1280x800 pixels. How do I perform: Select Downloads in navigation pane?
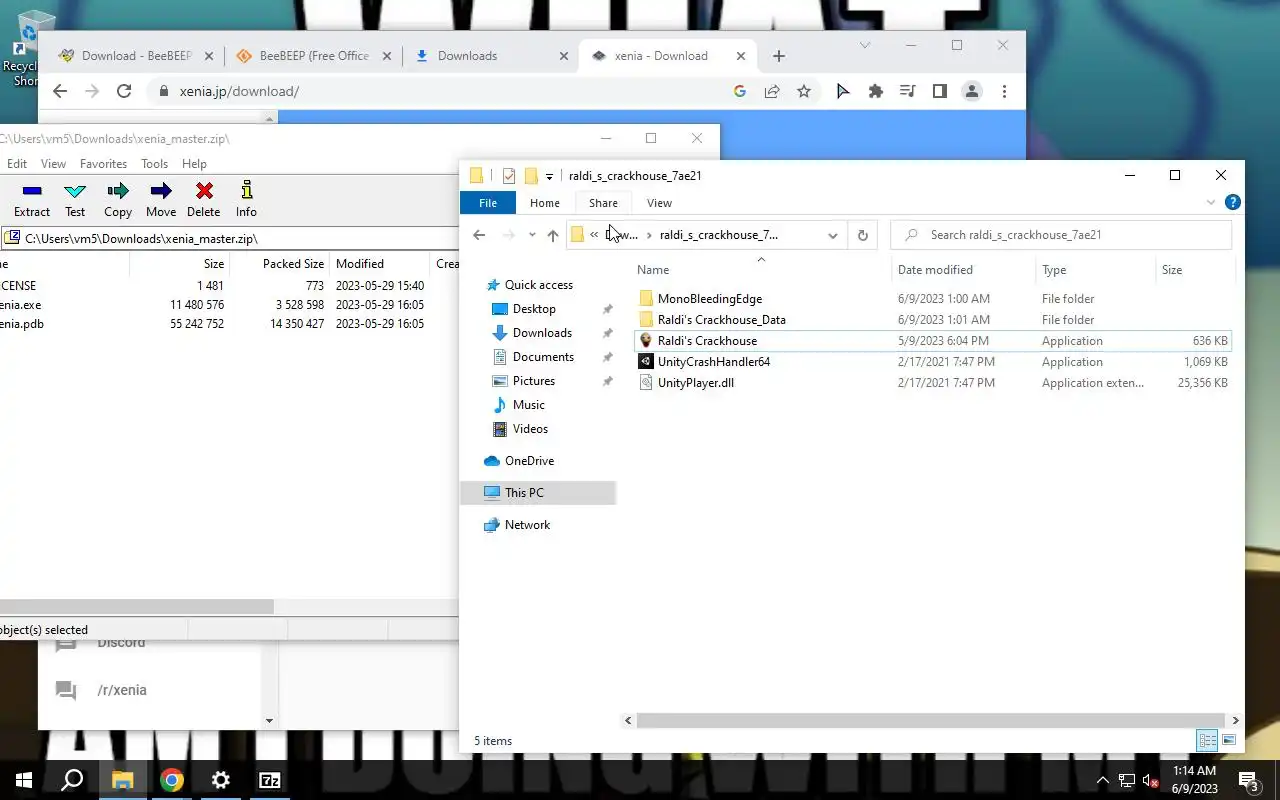[x=542, y=333]
